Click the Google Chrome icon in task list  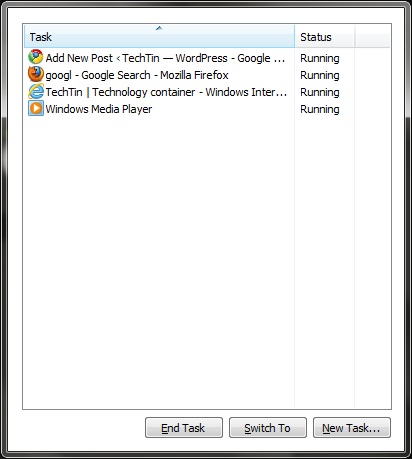[36, 57]
